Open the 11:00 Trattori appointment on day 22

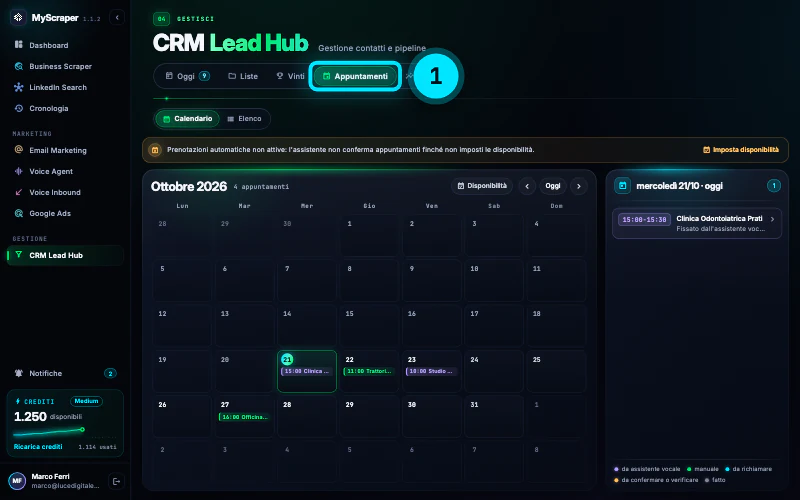tap(369, 371)
